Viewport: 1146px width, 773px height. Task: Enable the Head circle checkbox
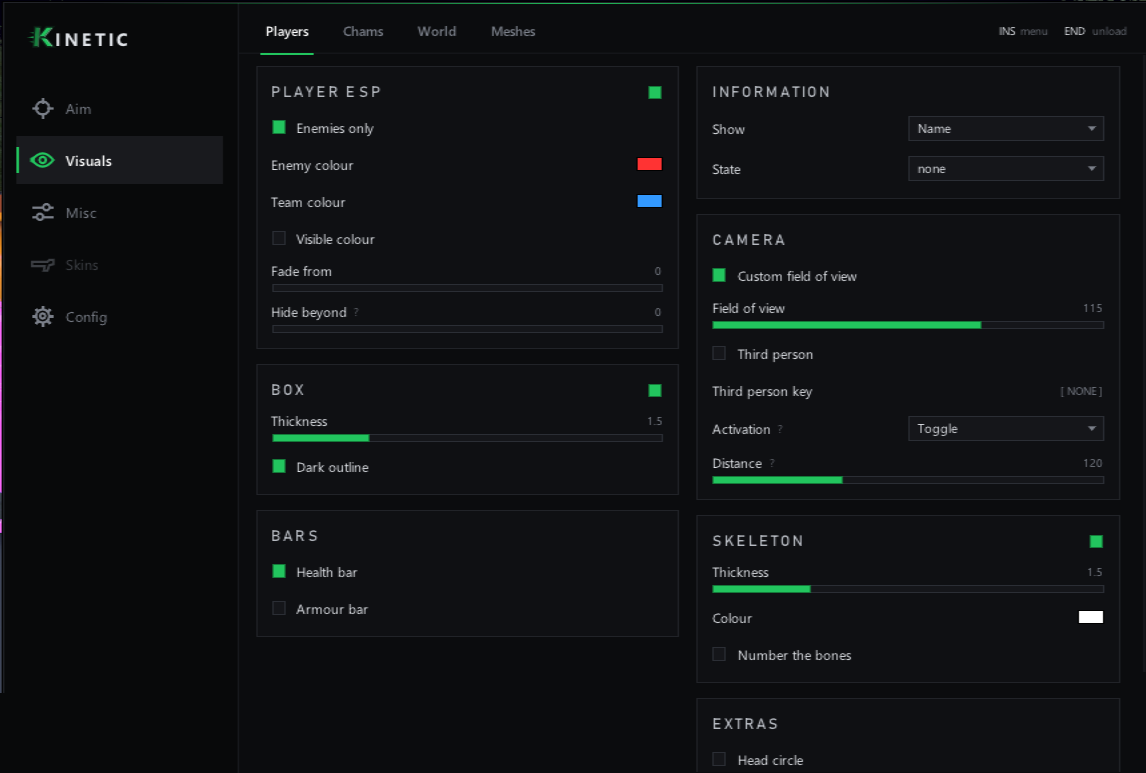tap(719, 759)
